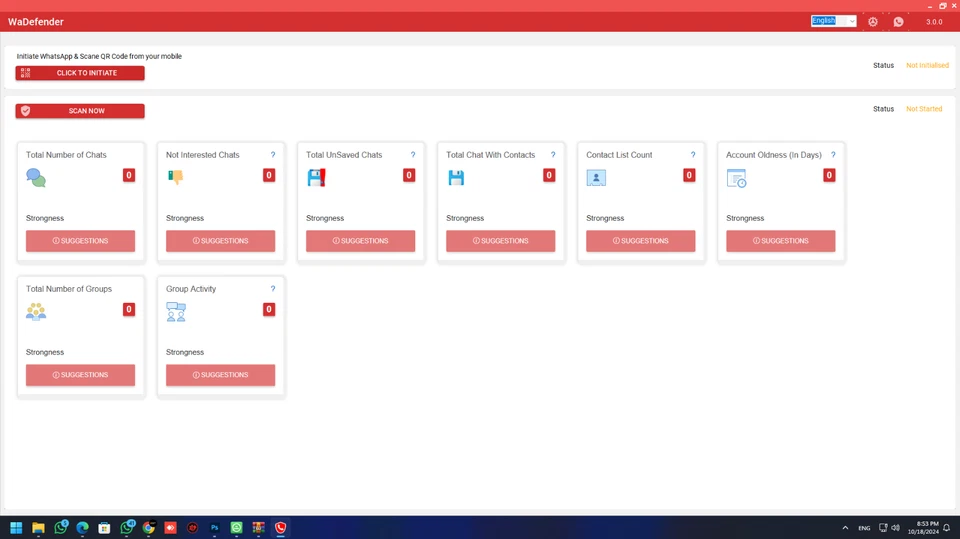Click the taskbar clock showing 8:53 PM
960x539 pixels.
pyautogui.click(x=923, y=527)
